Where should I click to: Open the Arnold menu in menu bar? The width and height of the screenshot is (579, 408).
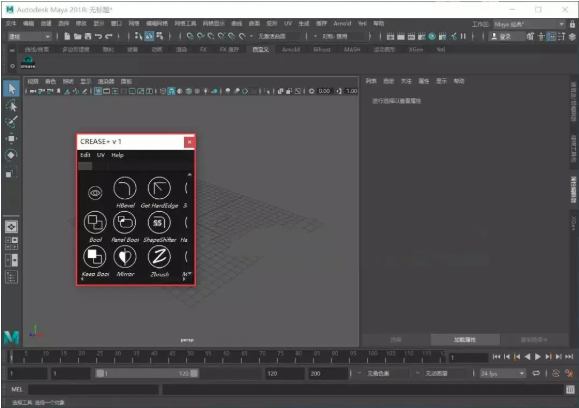(x=342, y=23)
